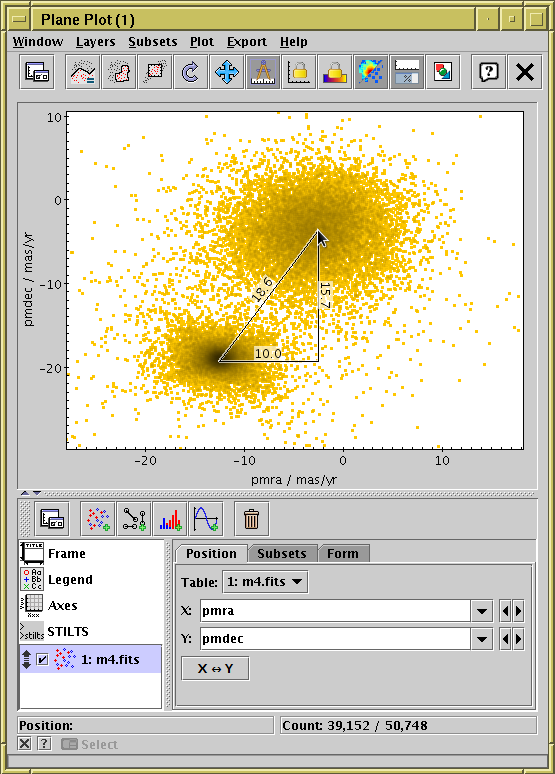Select the STILTS control entry

tap(91, 631)
